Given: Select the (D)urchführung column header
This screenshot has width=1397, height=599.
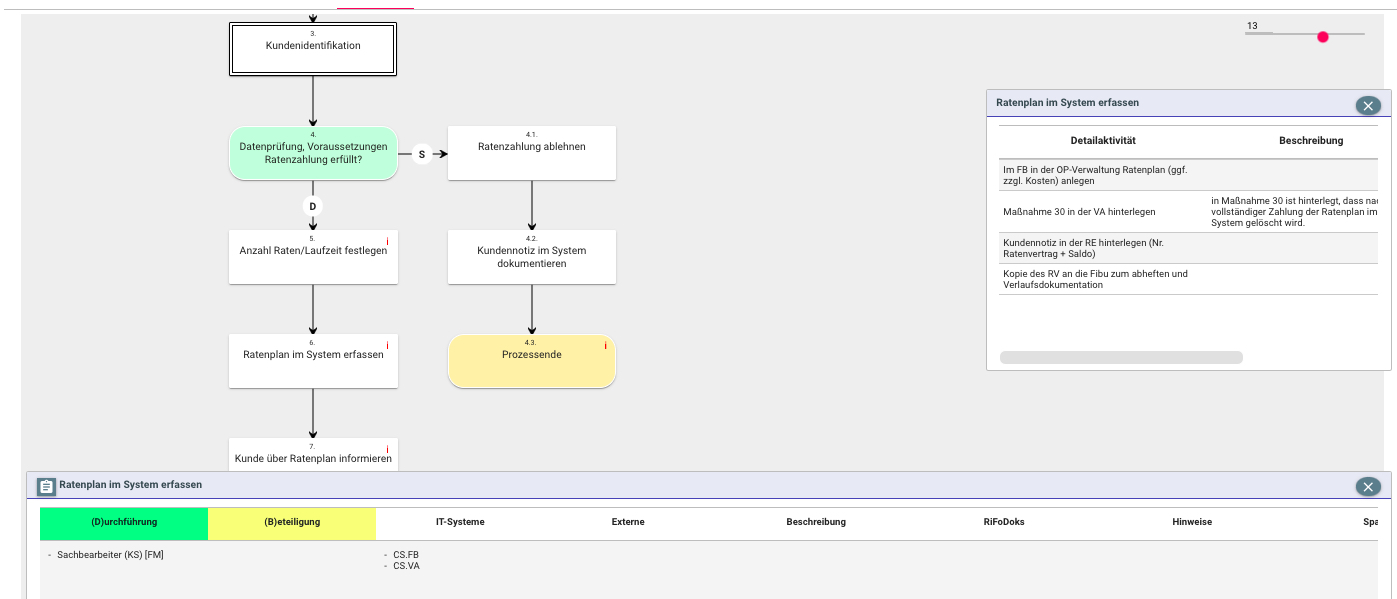Looking at the screenshot, I should click(124, 522).
